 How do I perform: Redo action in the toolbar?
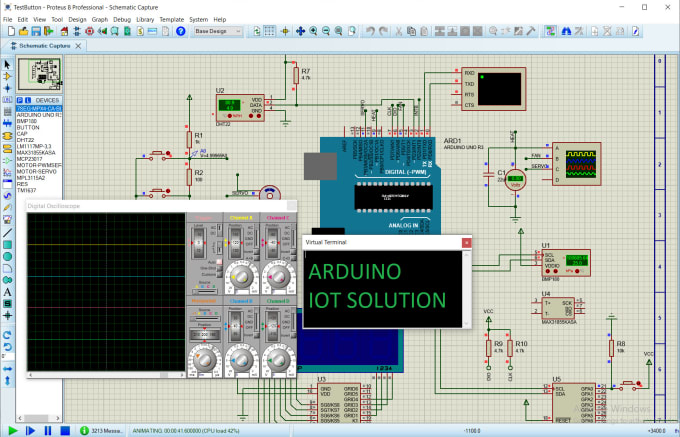pos(383,31)
